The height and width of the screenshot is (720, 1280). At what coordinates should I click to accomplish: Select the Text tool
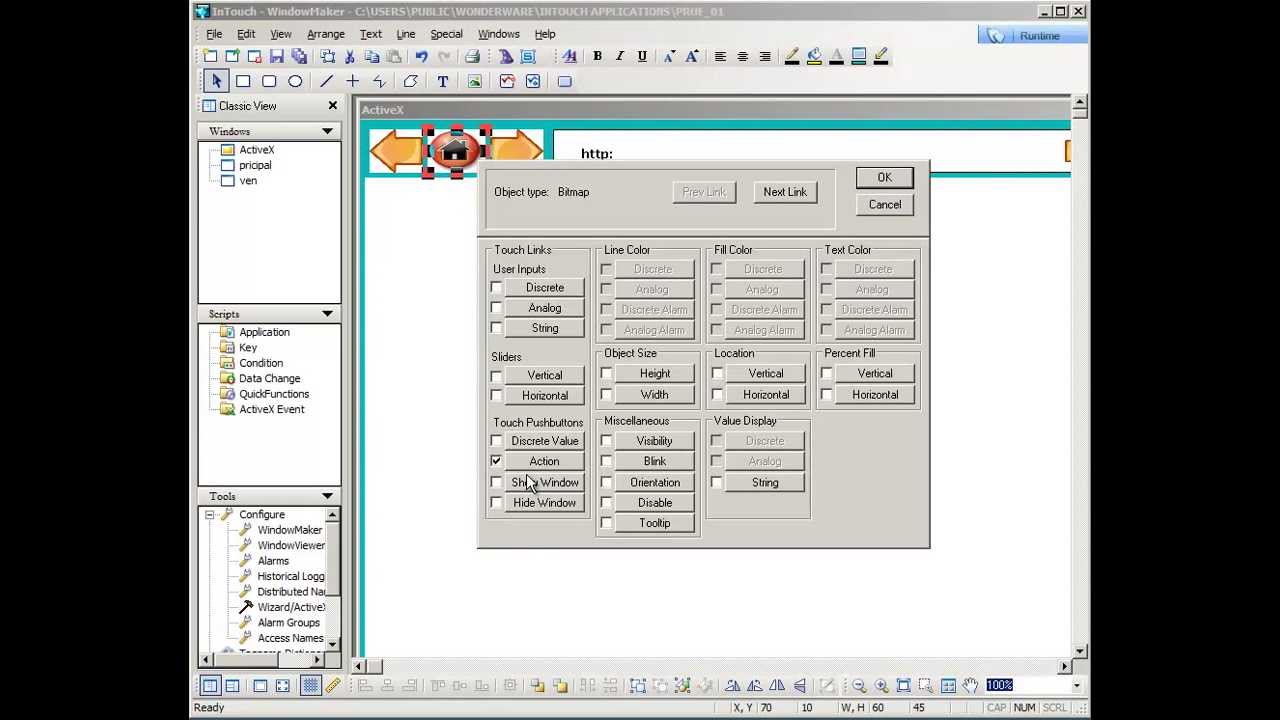click(442, 81)
